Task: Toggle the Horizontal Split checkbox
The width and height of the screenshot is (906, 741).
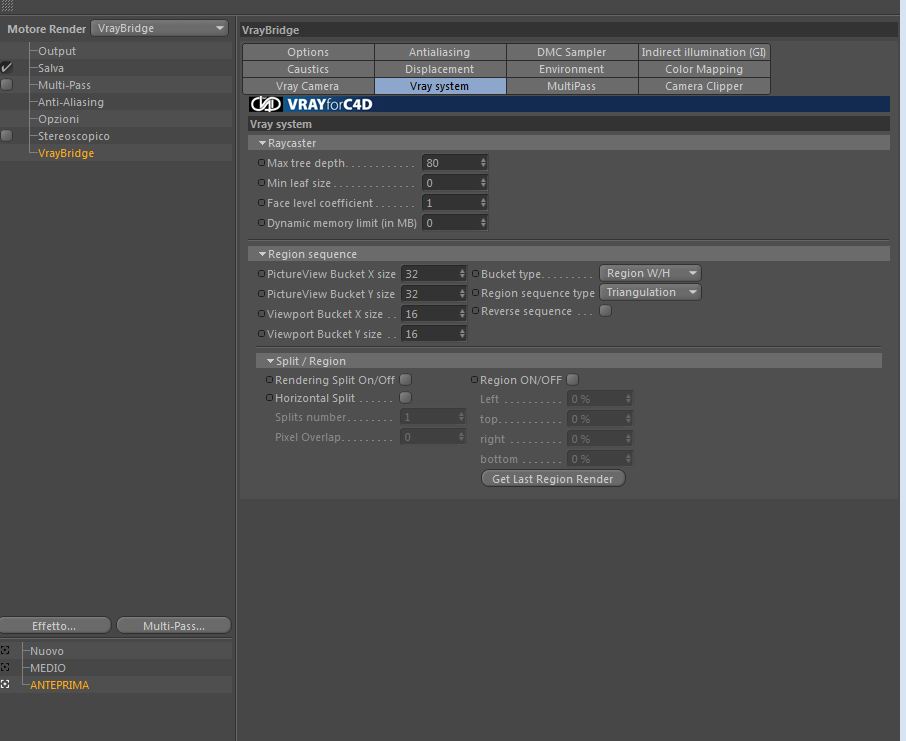Action: click(x=406, y=397)
